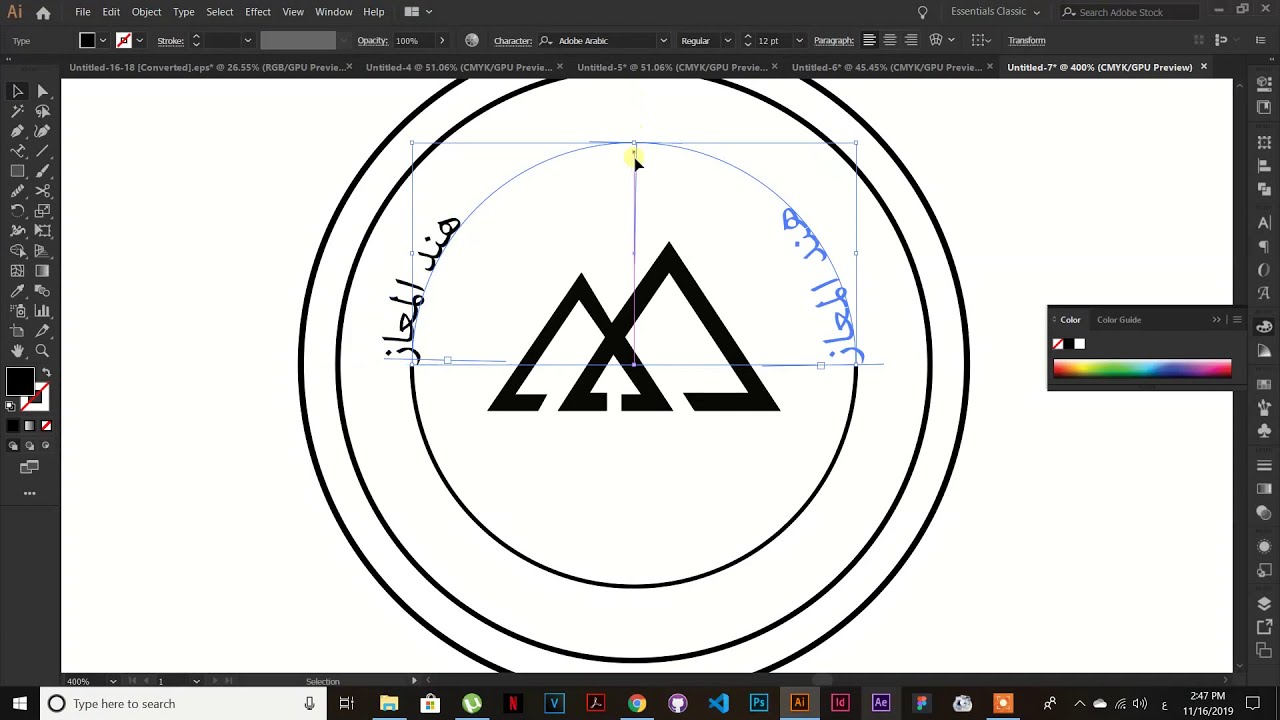Click the fill color box in toolbar

(x=19, y=381)
